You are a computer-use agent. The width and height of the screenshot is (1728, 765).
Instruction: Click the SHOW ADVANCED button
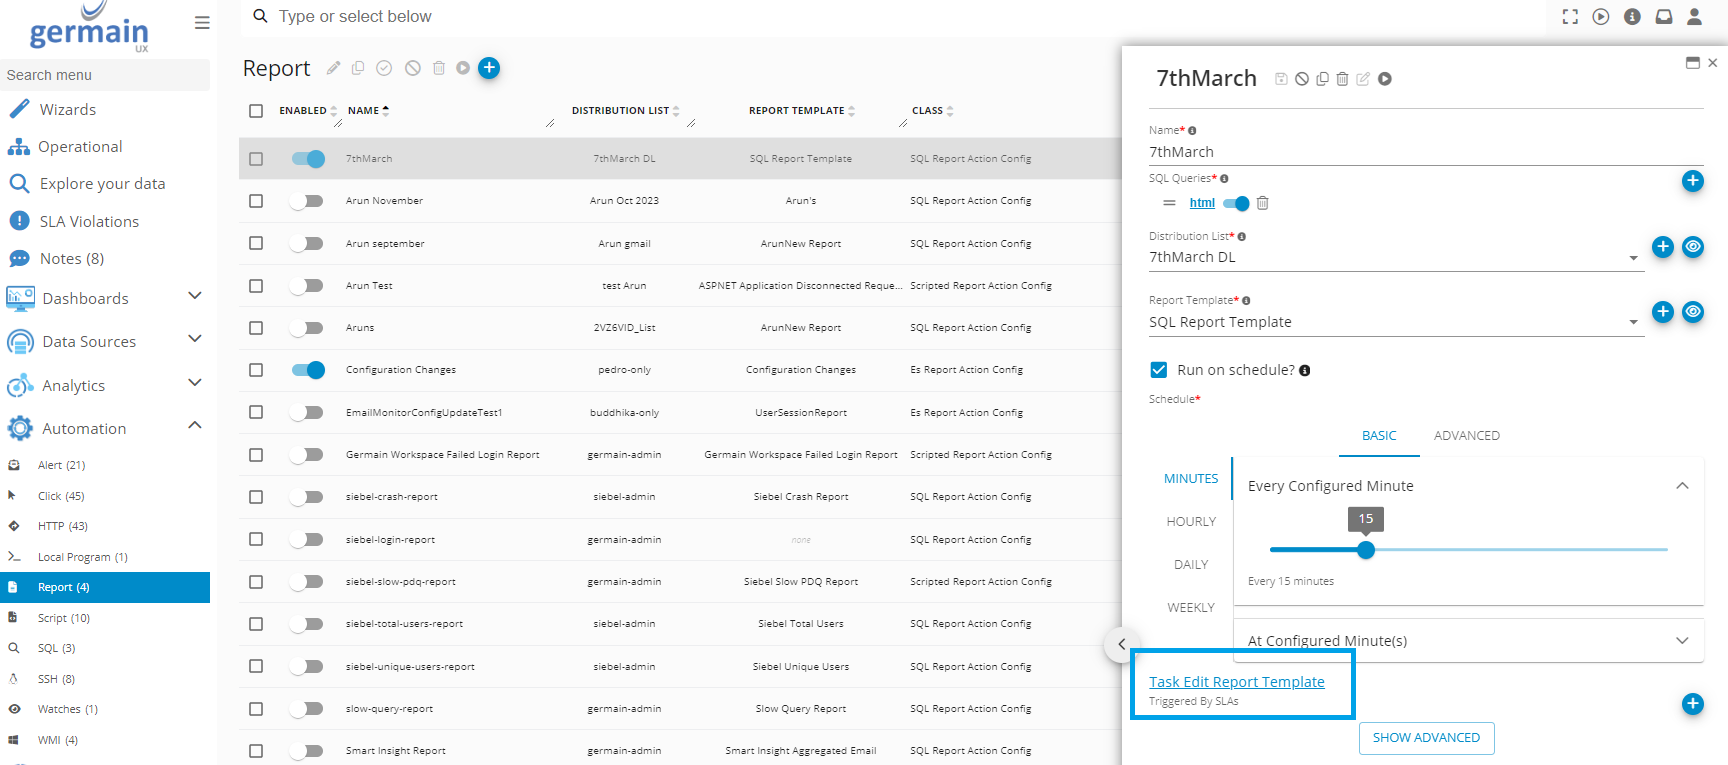[x=1426, y=738]
